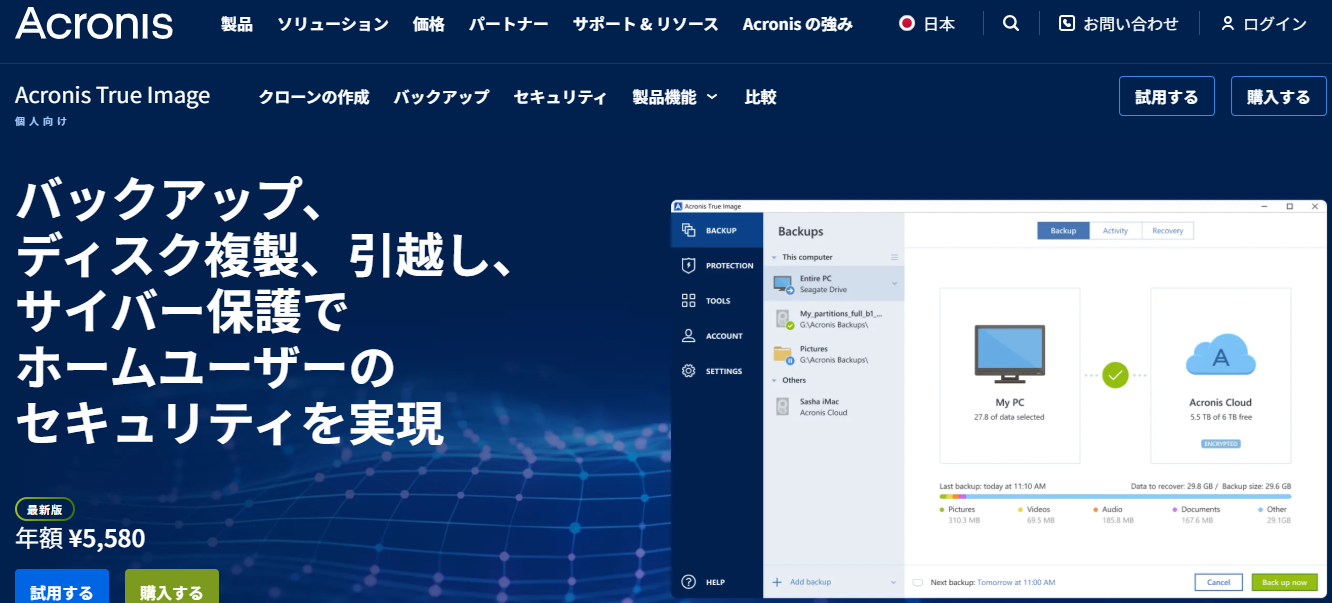This screenshot has width=1332, height=603.
Task: Collapse the This computer tree section
Action: pyautogui.click(x=774, y=258)
